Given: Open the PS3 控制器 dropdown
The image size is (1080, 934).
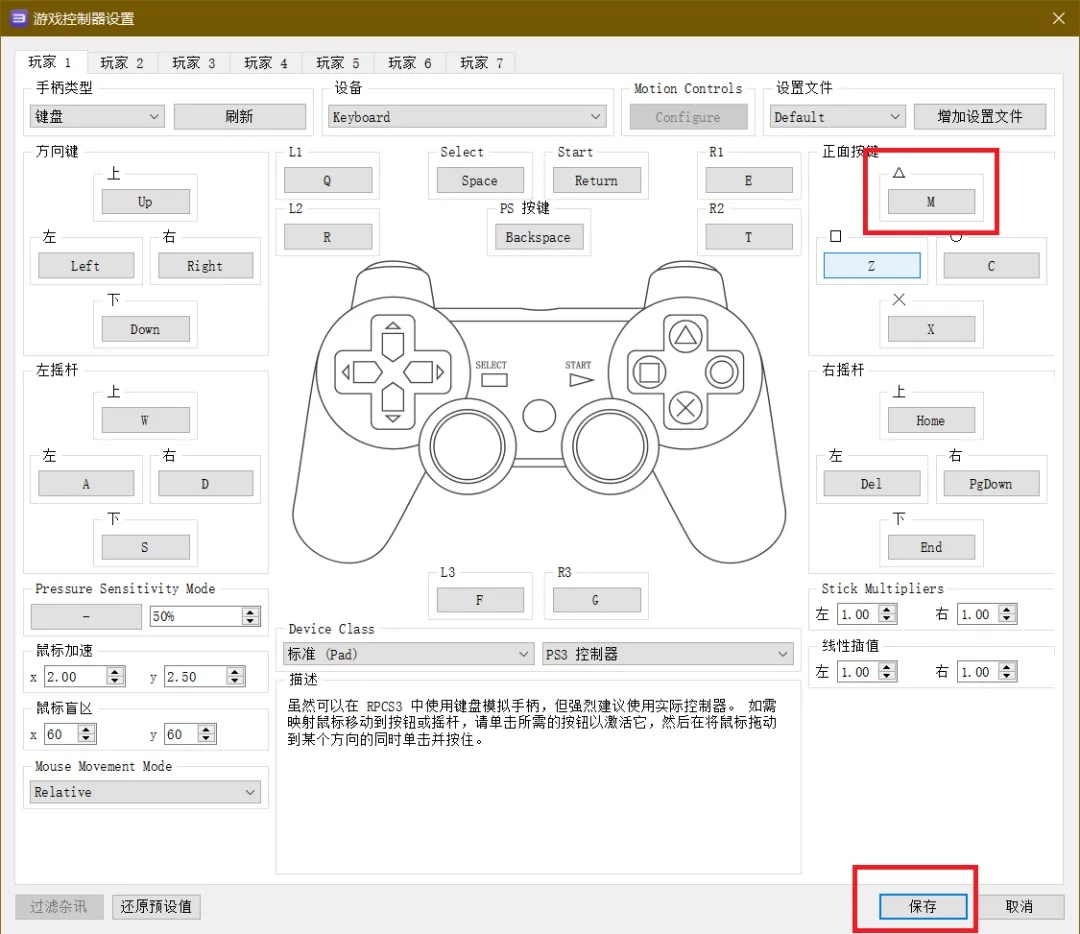Looking at the screenshot, I should (x=667, y=654).
